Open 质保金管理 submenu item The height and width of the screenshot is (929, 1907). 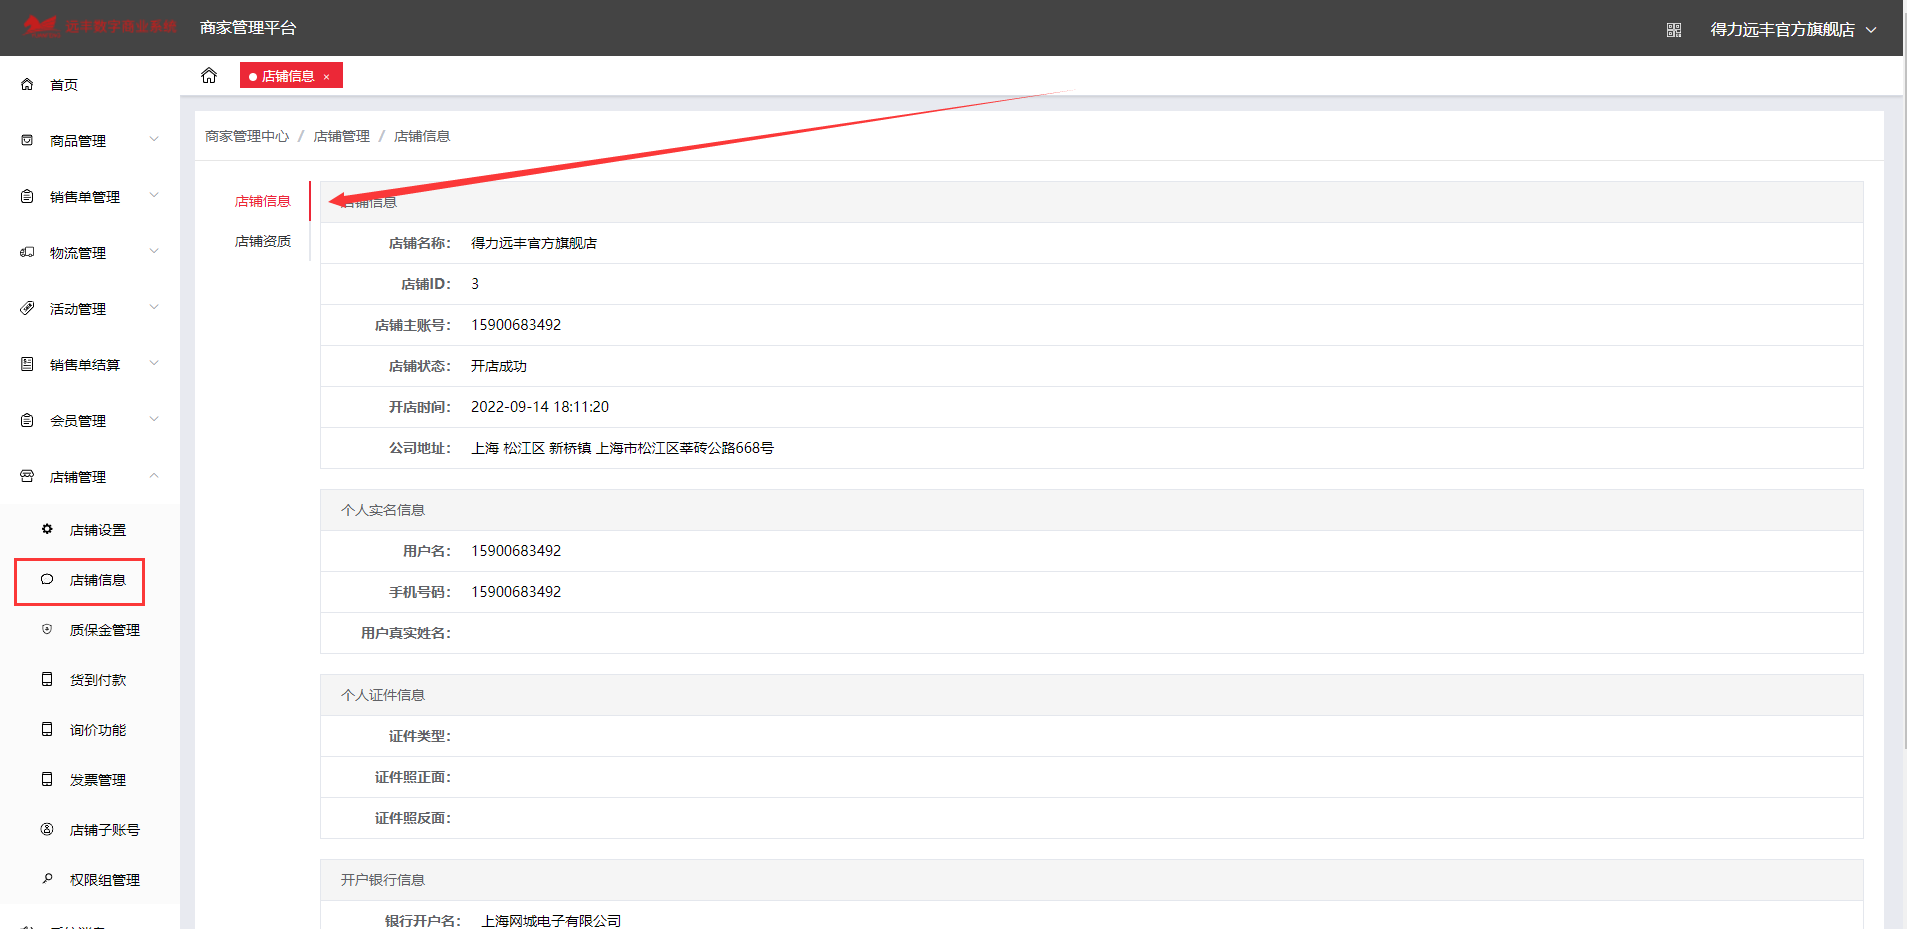[x=105, y=630]
